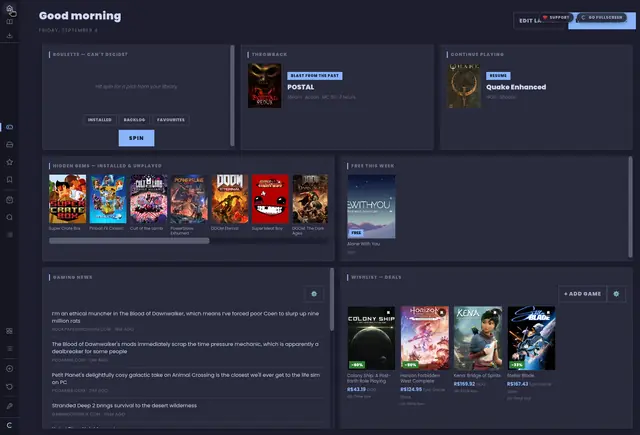The width and height of the screenshot is (640, 435).
Task: Open the downloads tray icon in sidebar
Action: (x=9, y=36)
